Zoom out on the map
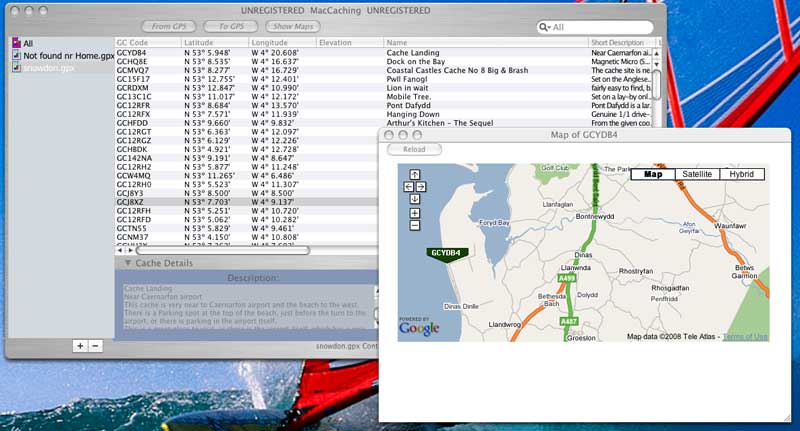 point(415,225)
